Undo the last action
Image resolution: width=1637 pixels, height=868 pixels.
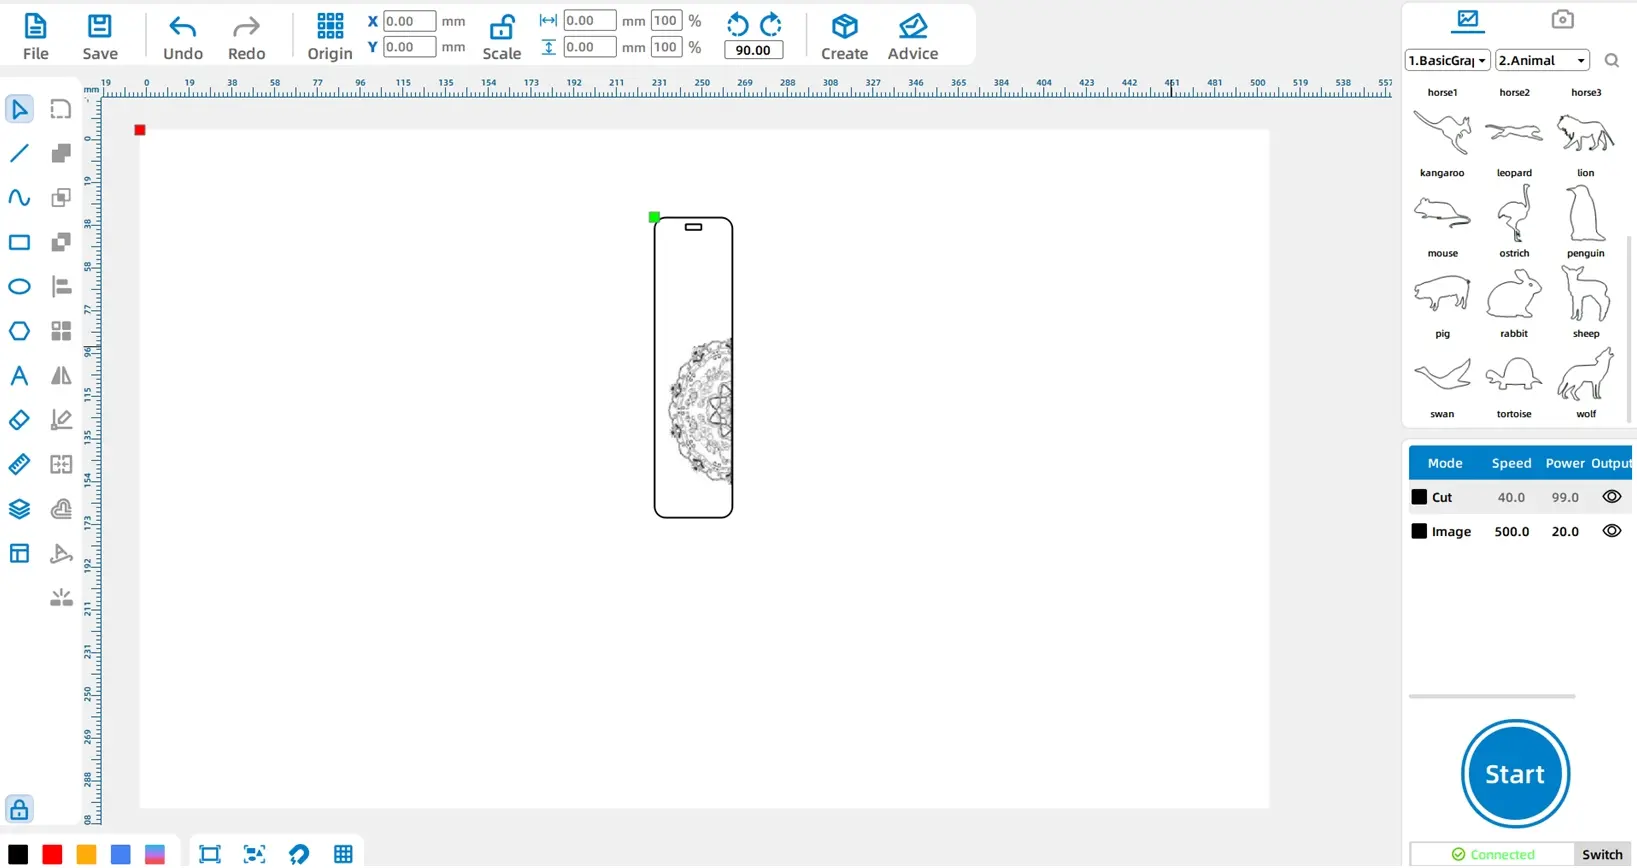[183, 37]
